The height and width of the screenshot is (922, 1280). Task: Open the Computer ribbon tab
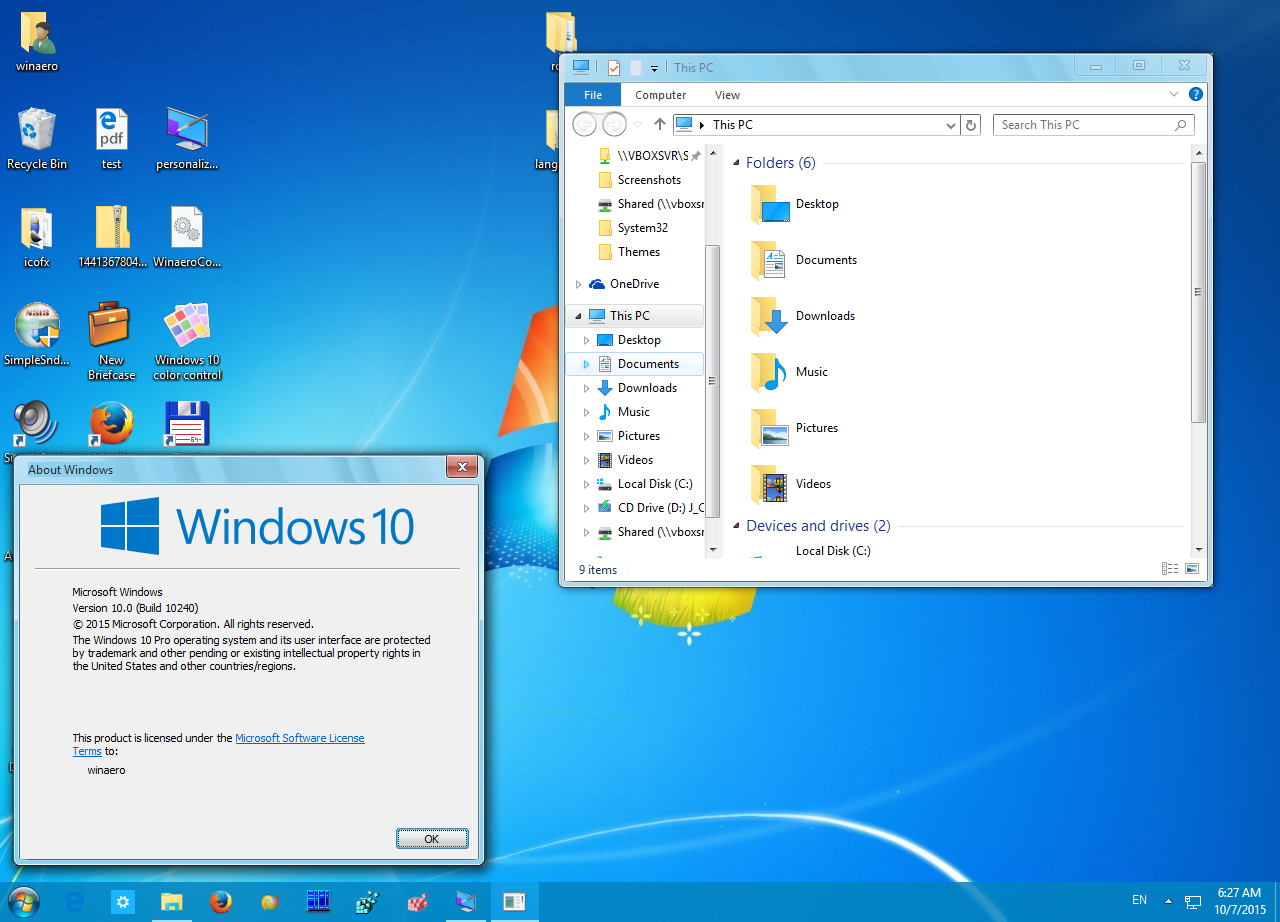(660, 94)
